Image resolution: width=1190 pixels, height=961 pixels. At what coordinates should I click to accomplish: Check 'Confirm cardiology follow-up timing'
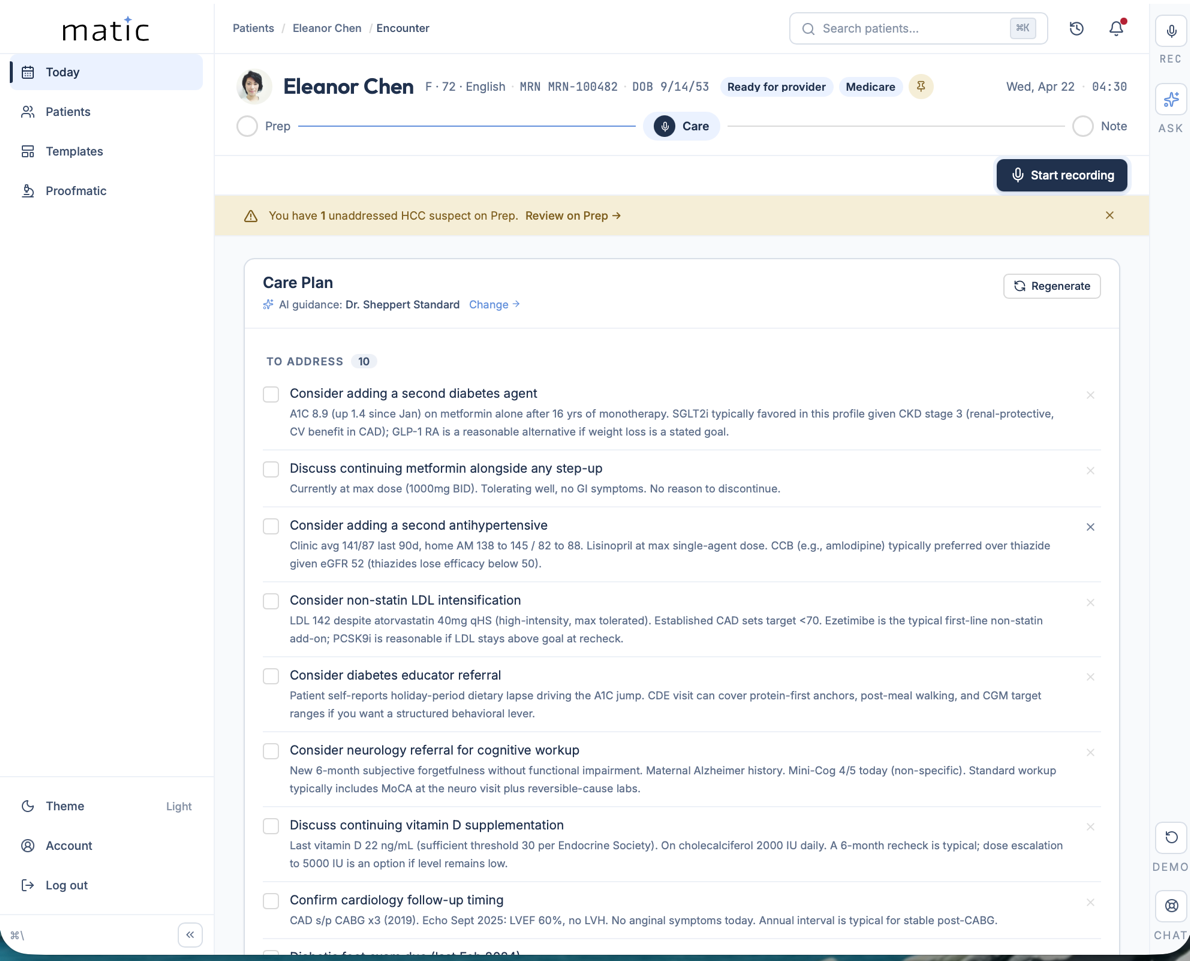[271, 901]
